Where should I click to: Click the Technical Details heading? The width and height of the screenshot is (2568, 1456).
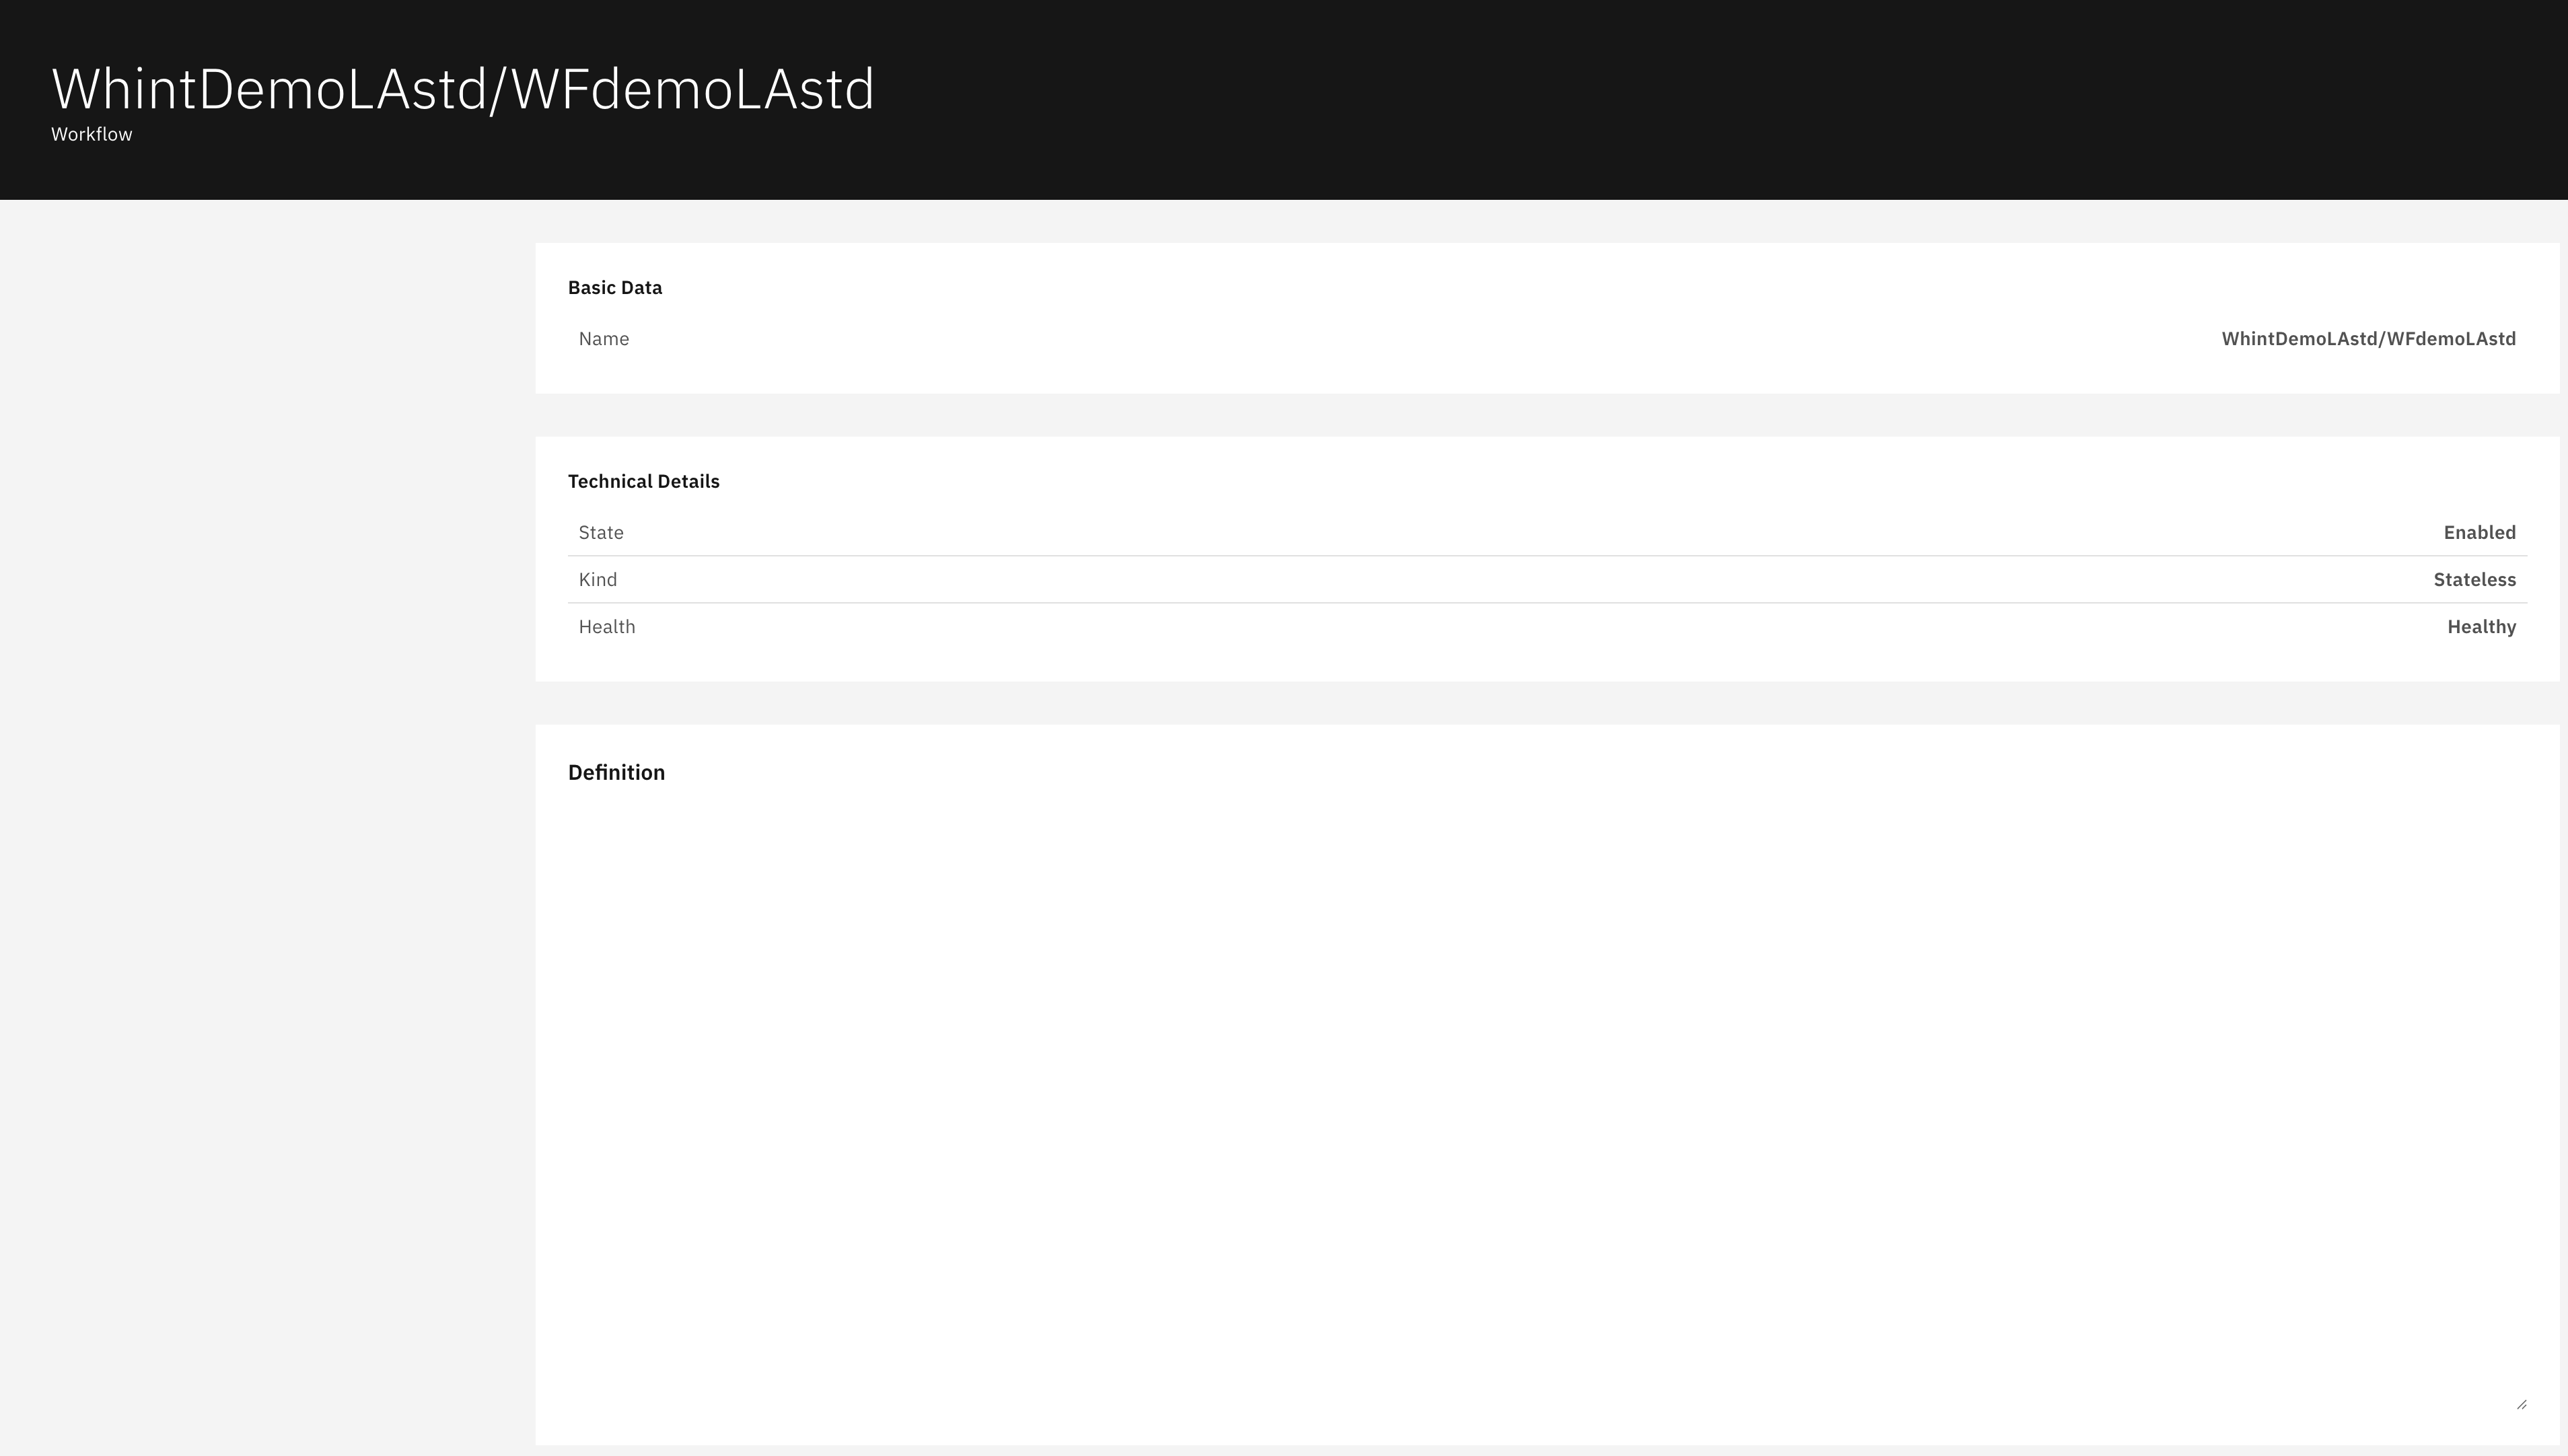point(644,482)
